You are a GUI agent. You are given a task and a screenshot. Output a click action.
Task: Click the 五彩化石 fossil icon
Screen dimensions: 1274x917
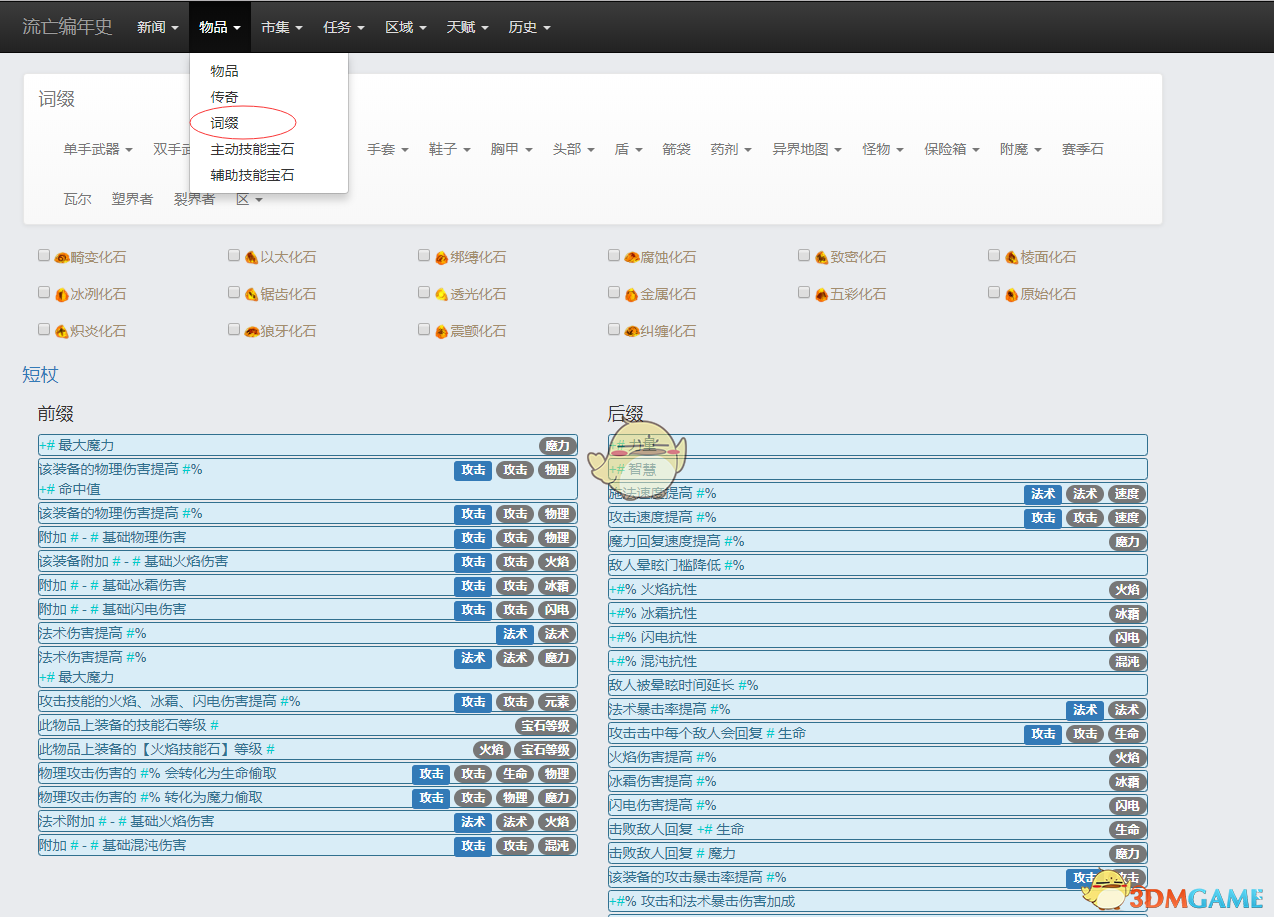point(822,294)
